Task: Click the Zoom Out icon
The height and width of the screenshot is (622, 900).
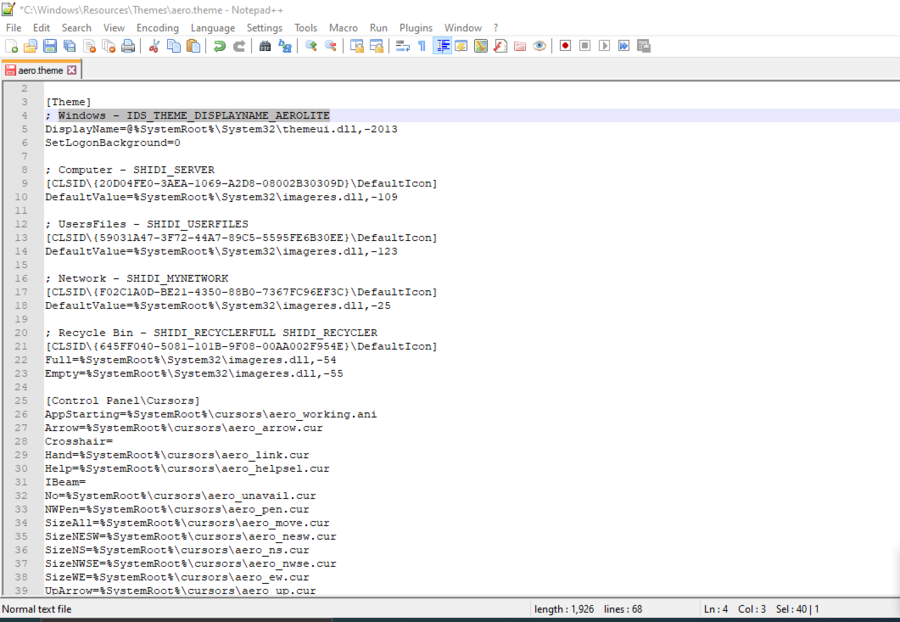Action: pos(331,46)
